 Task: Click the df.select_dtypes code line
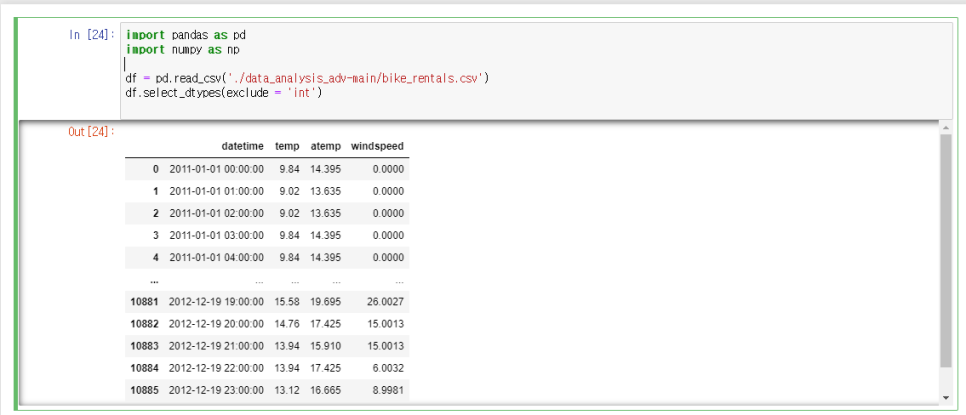pyautogui.click(x=224, y=93)
